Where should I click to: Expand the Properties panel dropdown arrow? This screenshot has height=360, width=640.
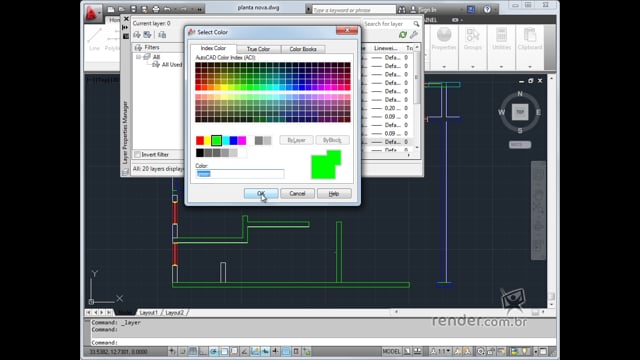coord(444,67)
